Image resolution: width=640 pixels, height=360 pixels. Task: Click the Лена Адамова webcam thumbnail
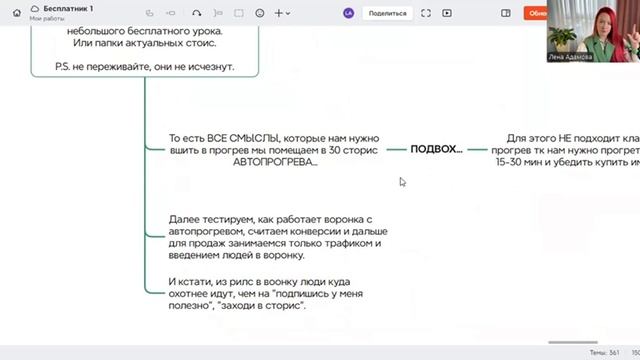593,31
